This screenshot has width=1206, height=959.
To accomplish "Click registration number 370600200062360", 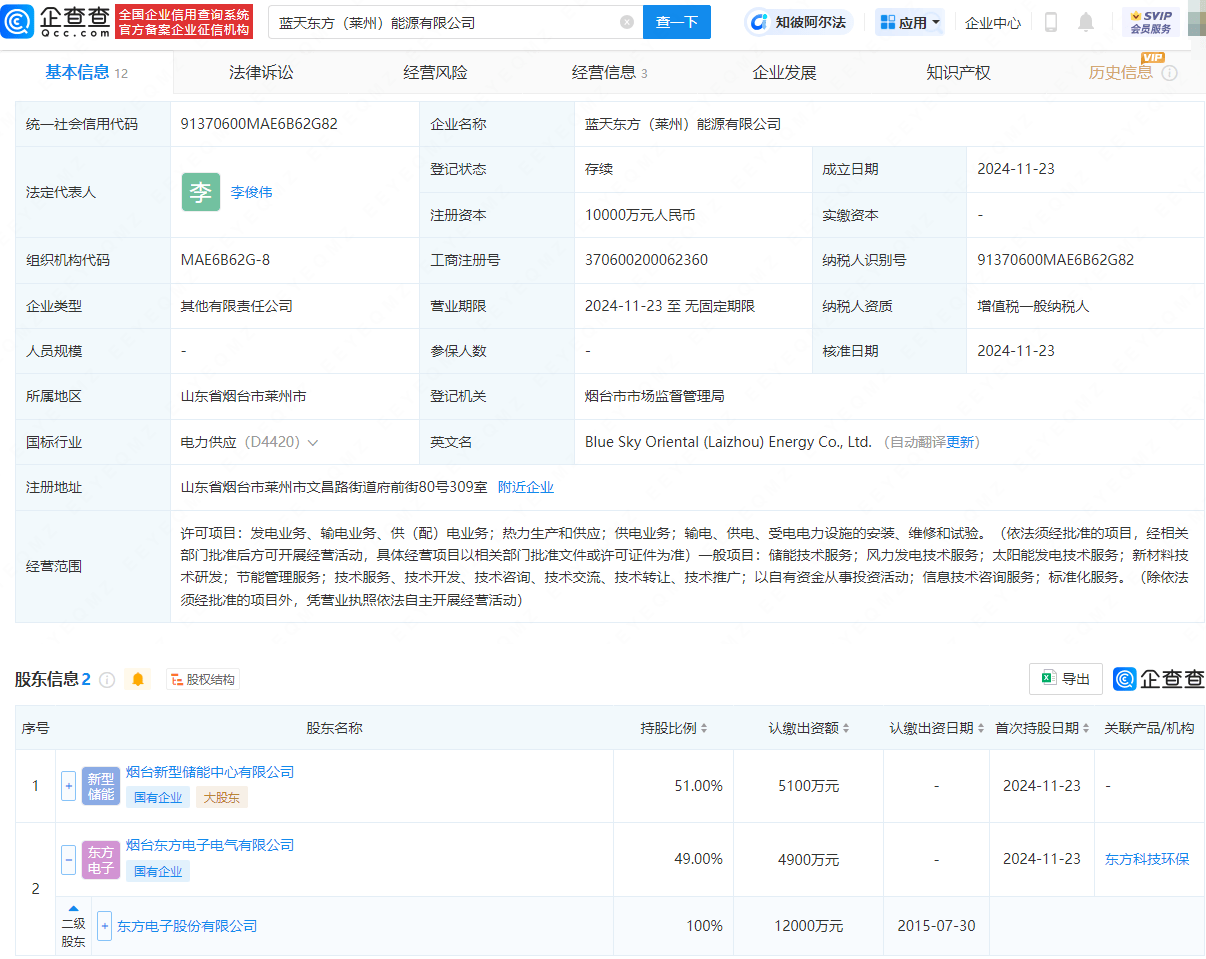I will click(x=646, y=260).
